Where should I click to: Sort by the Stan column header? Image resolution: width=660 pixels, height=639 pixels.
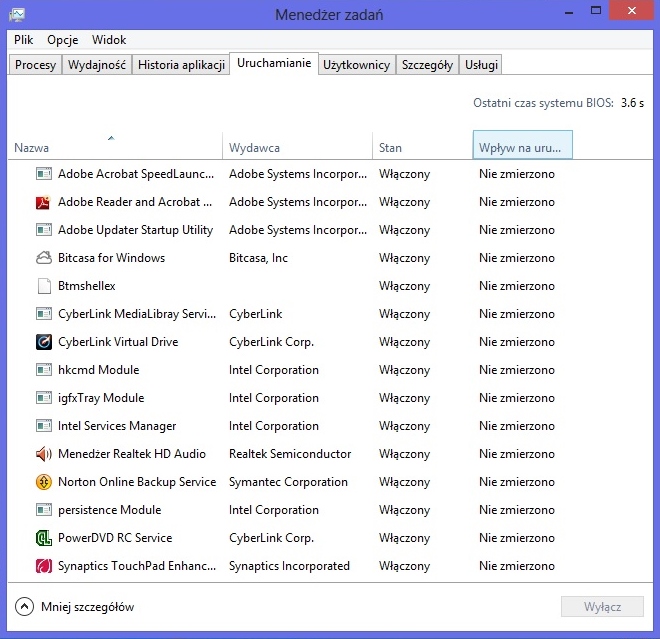pyautogui.click(x=423, y=145)
